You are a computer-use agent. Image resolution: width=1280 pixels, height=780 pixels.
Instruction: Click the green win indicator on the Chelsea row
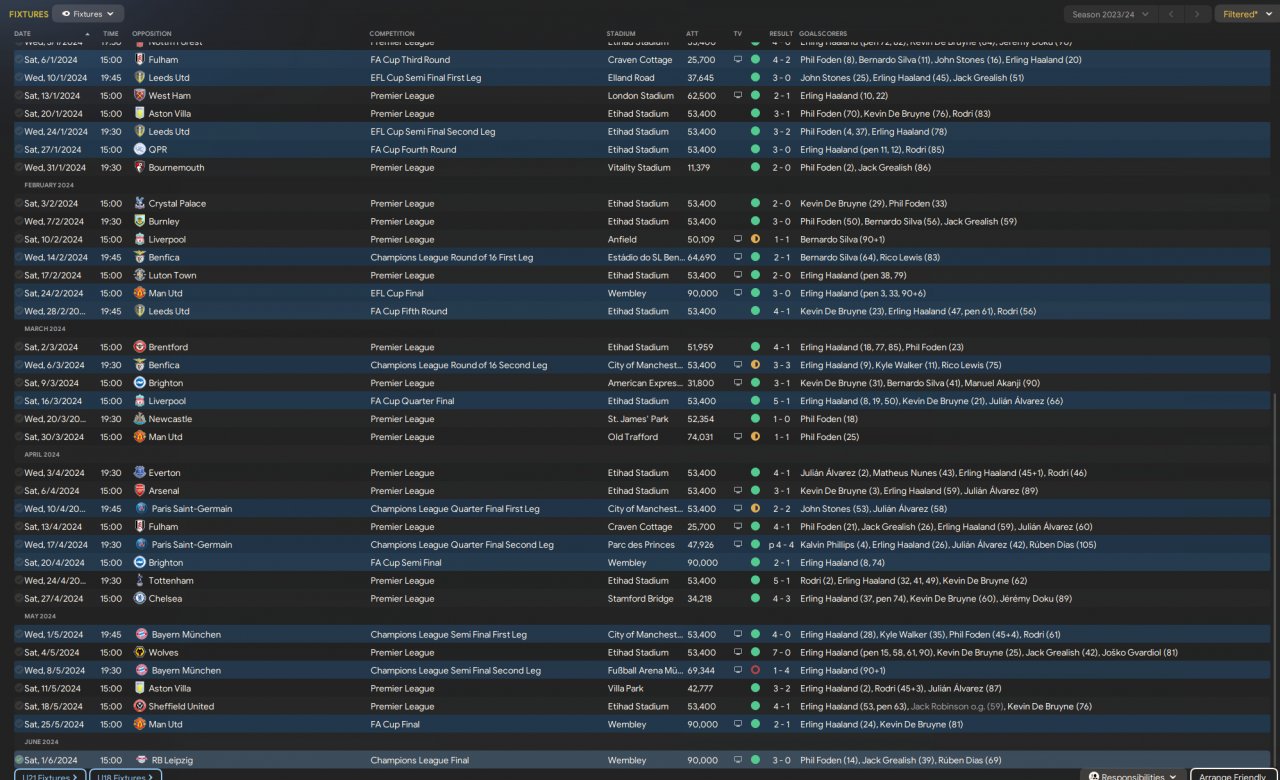tap(755, 599)
